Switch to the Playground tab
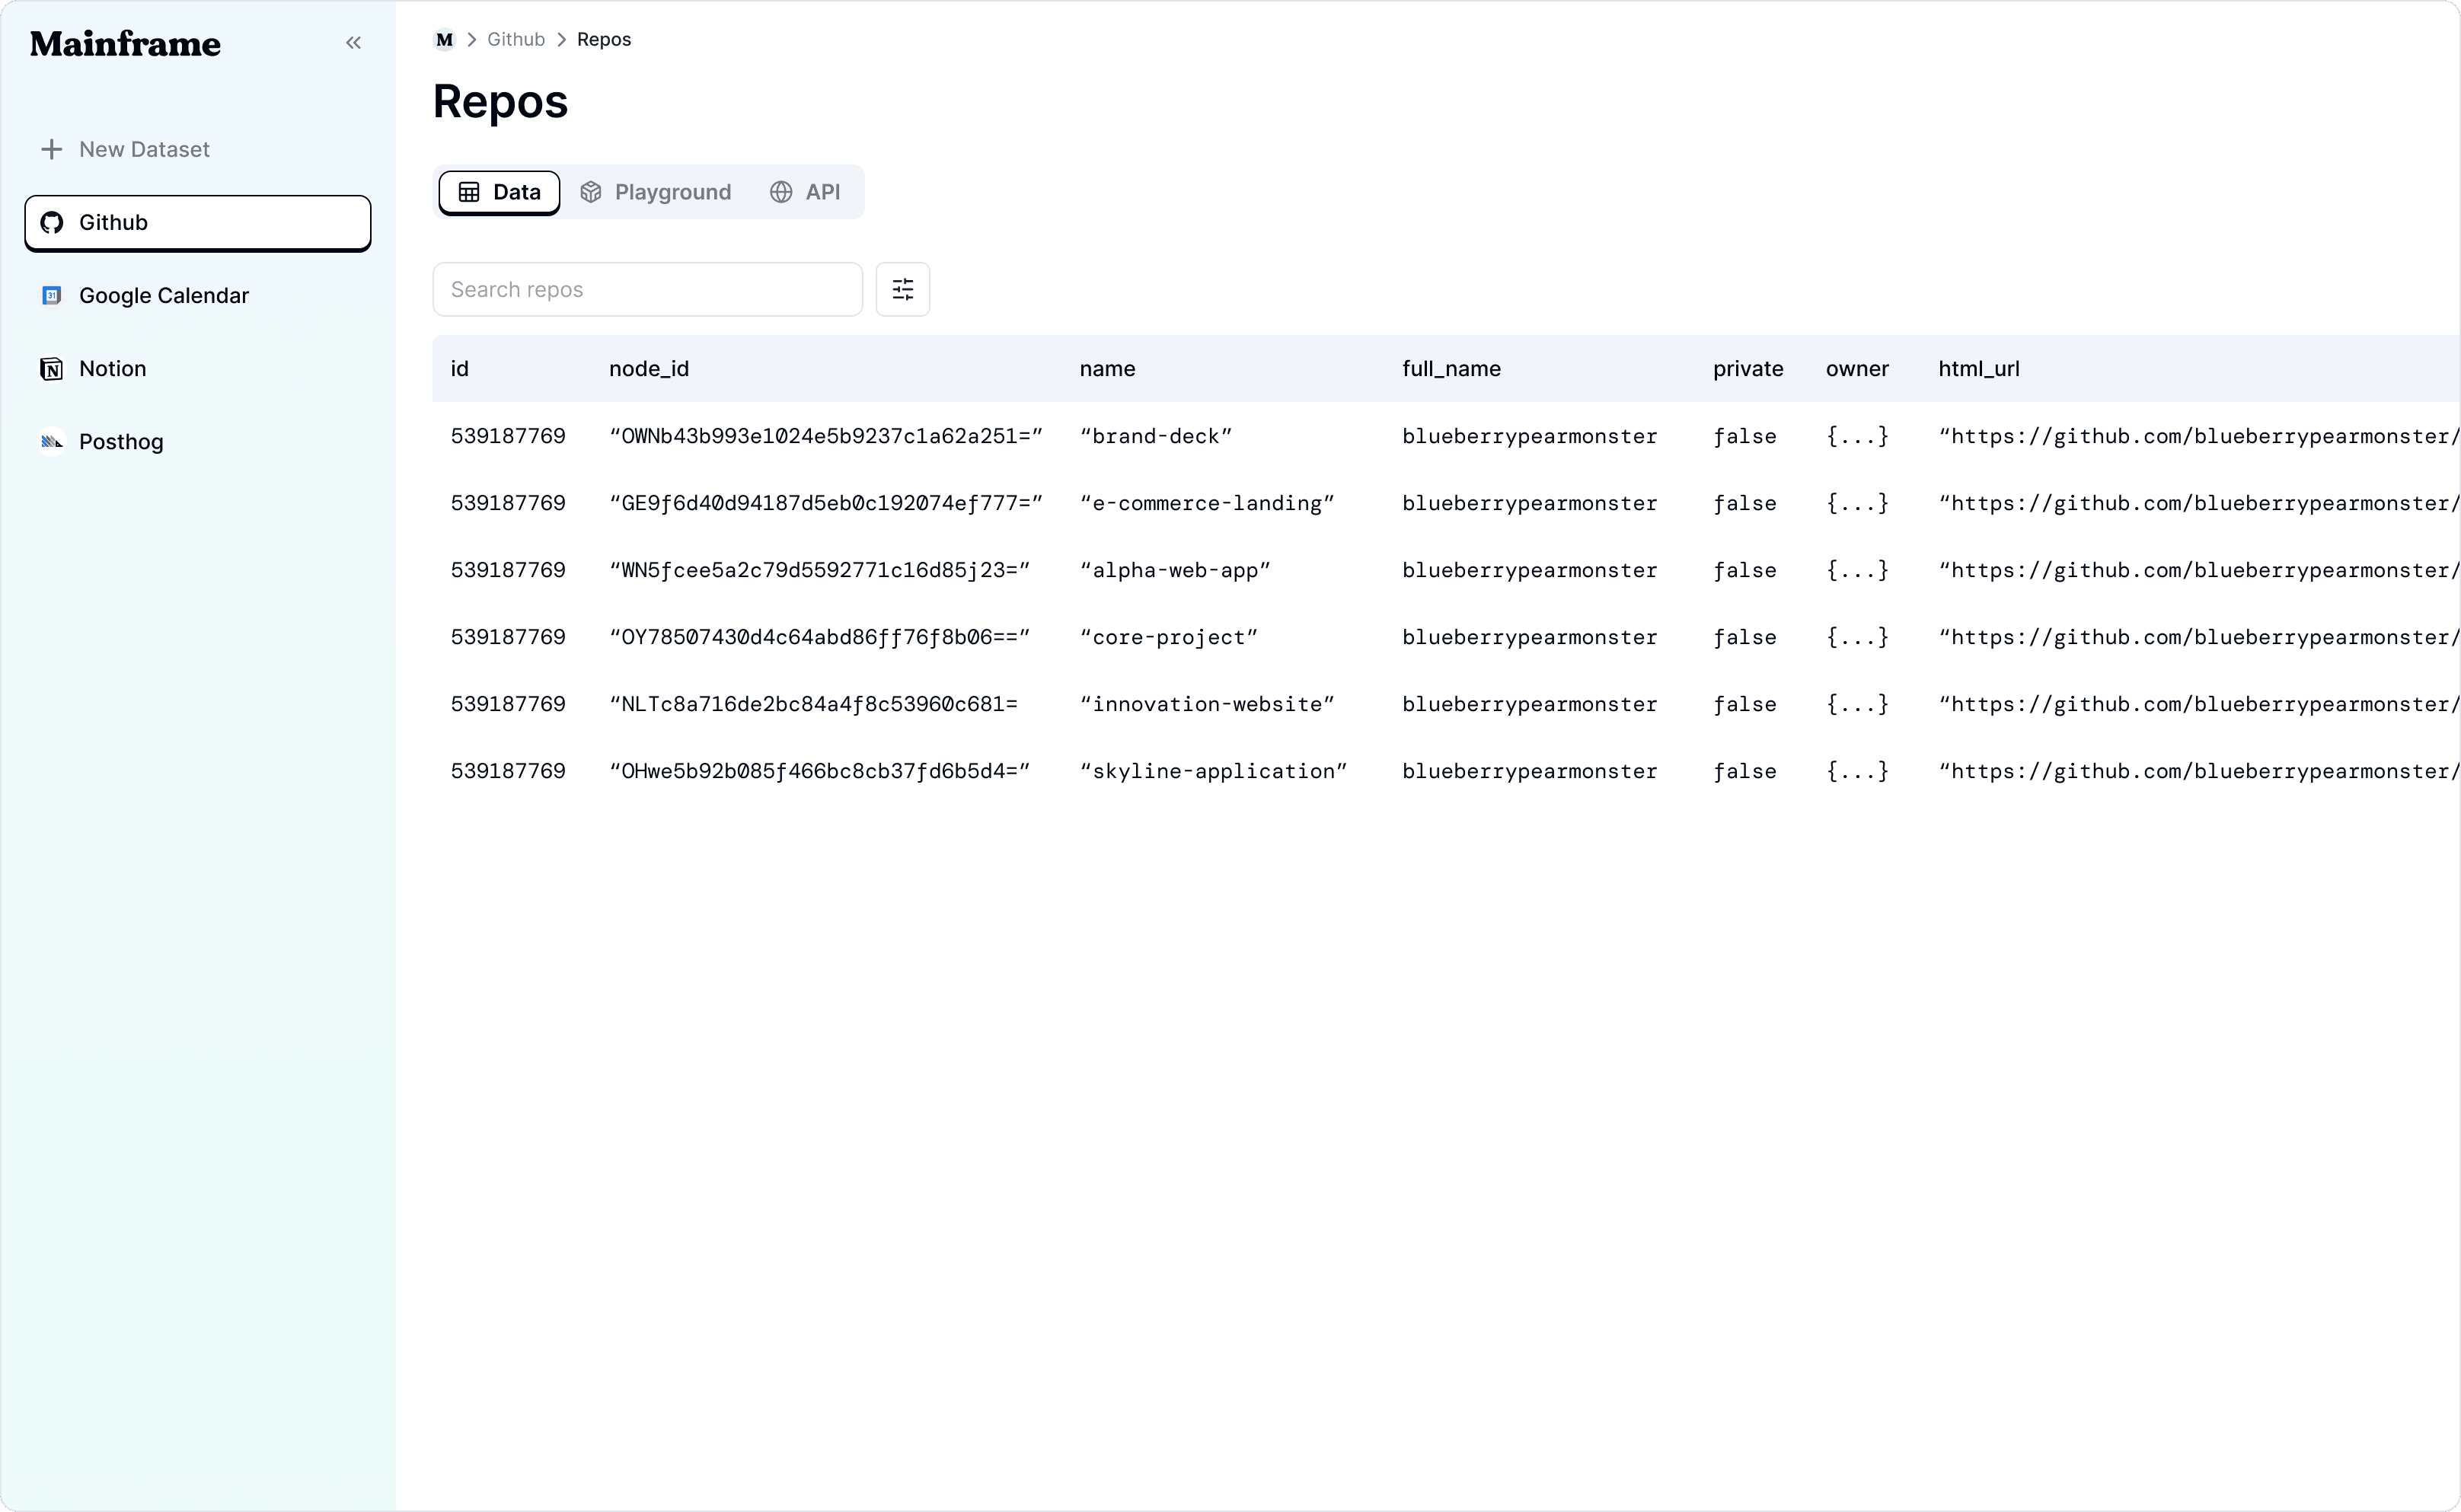2461x1512 pixels. tap(656, 192)
